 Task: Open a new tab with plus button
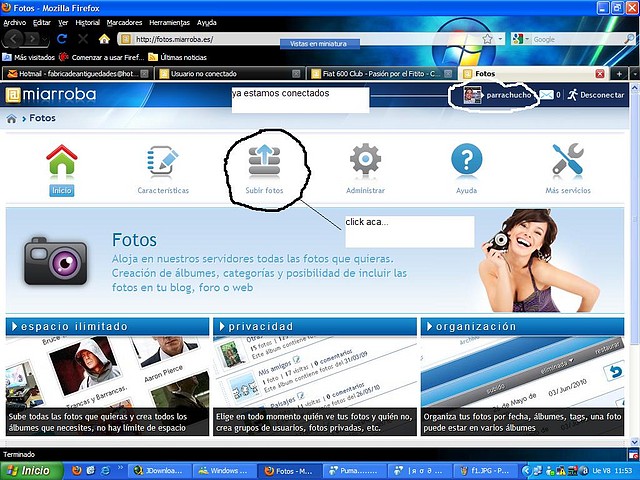click(619, 74)
